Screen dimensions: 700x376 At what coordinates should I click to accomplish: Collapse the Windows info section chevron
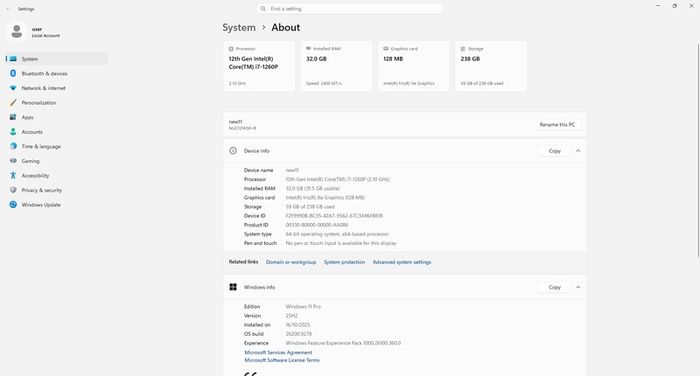pyautogui.click(x=578, y=287)
